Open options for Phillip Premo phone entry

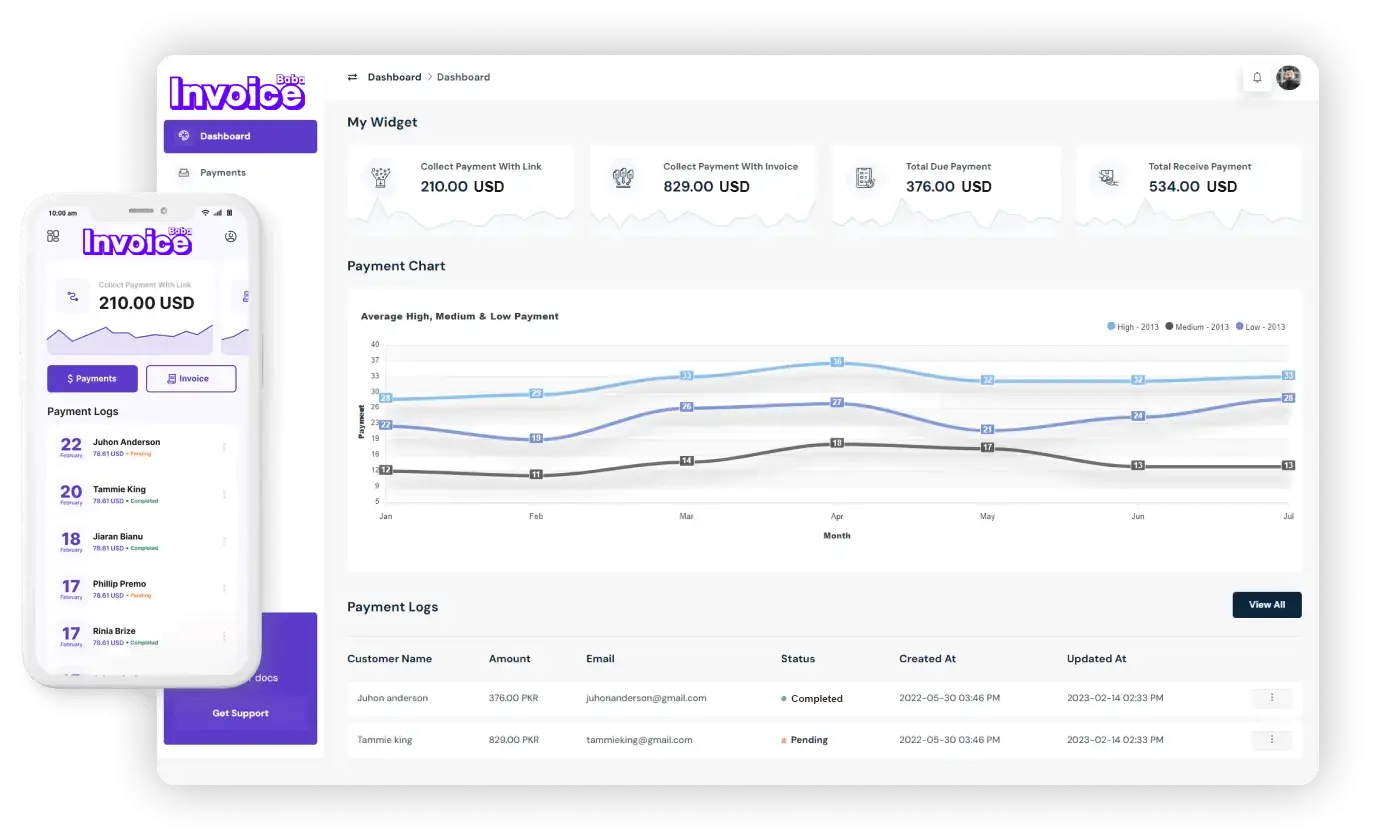coord(224,588)
